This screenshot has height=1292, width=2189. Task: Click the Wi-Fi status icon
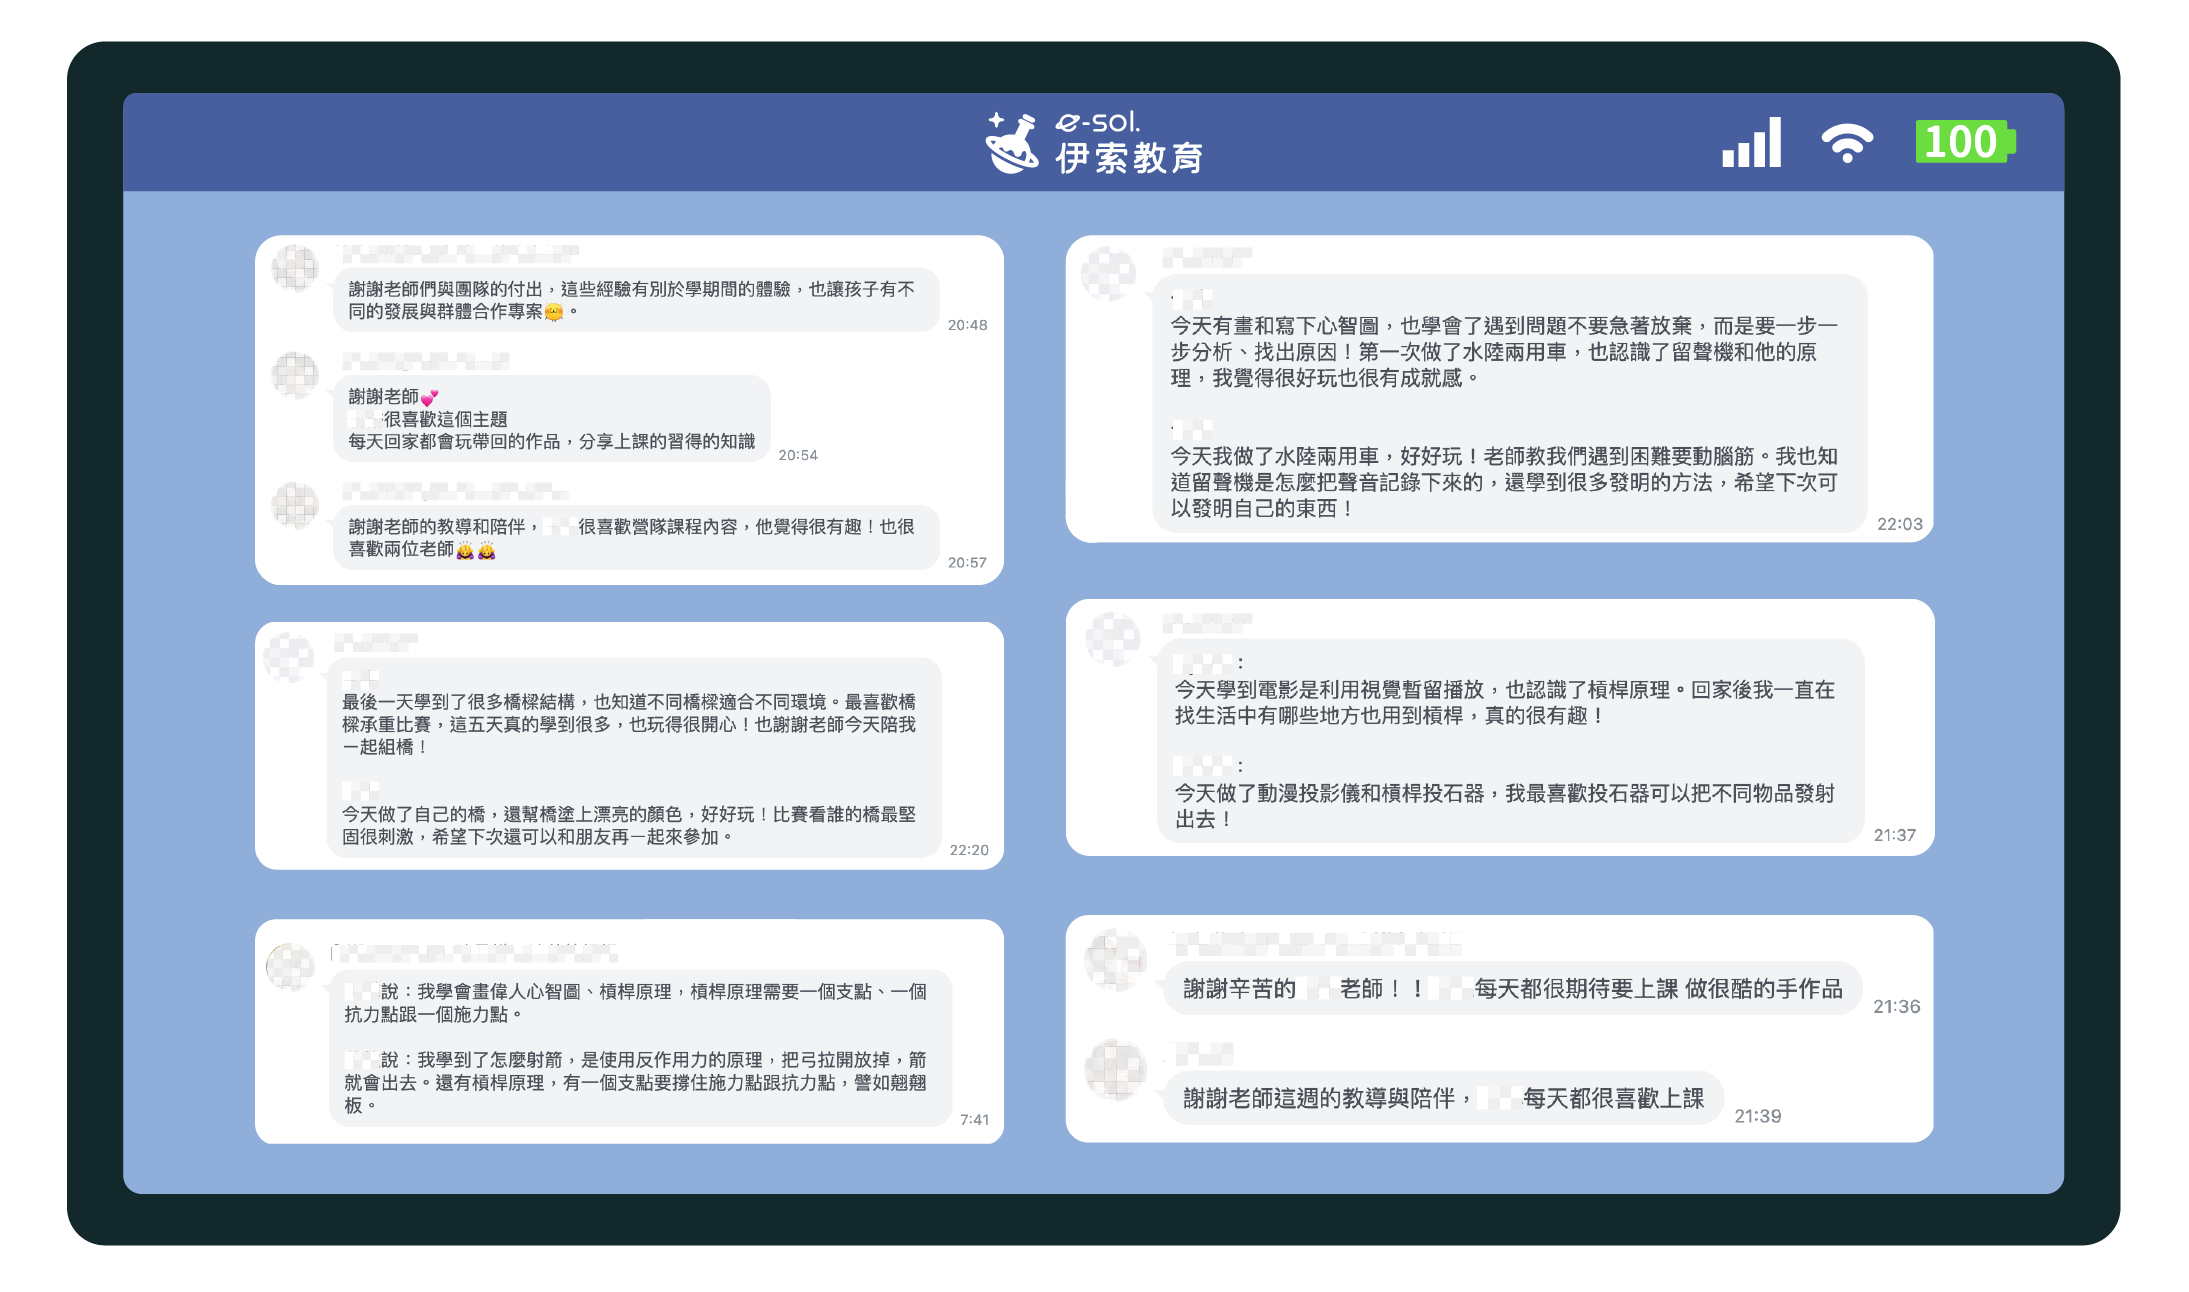point(1846,143)
